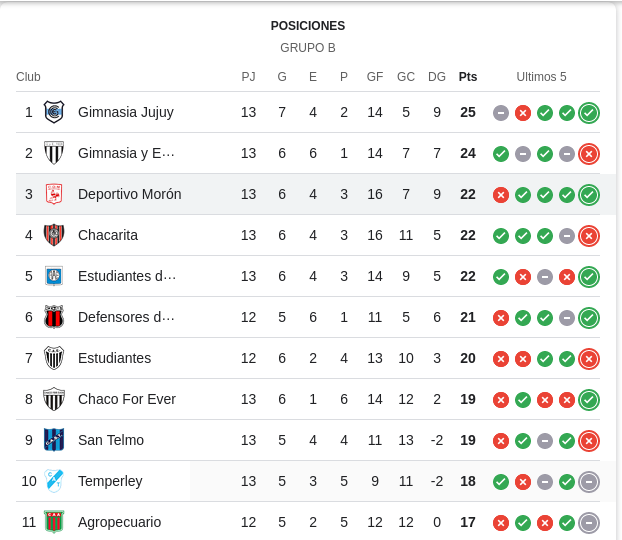Open the Deportivo Morón team link
The height and width of the screenshot is (540, 622).
(x=130, y=194)
